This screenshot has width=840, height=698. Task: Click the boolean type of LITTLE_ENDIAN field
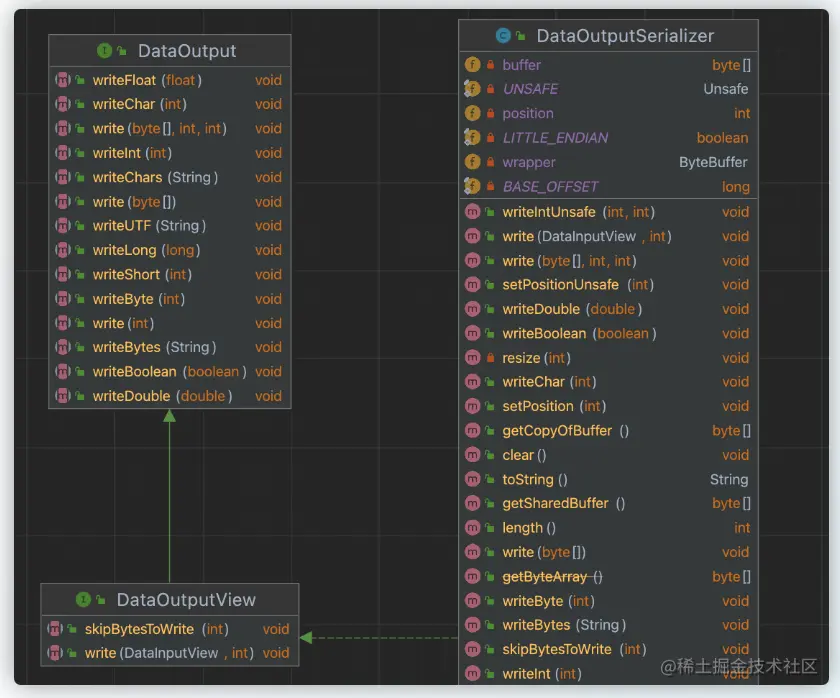[722, 138]
